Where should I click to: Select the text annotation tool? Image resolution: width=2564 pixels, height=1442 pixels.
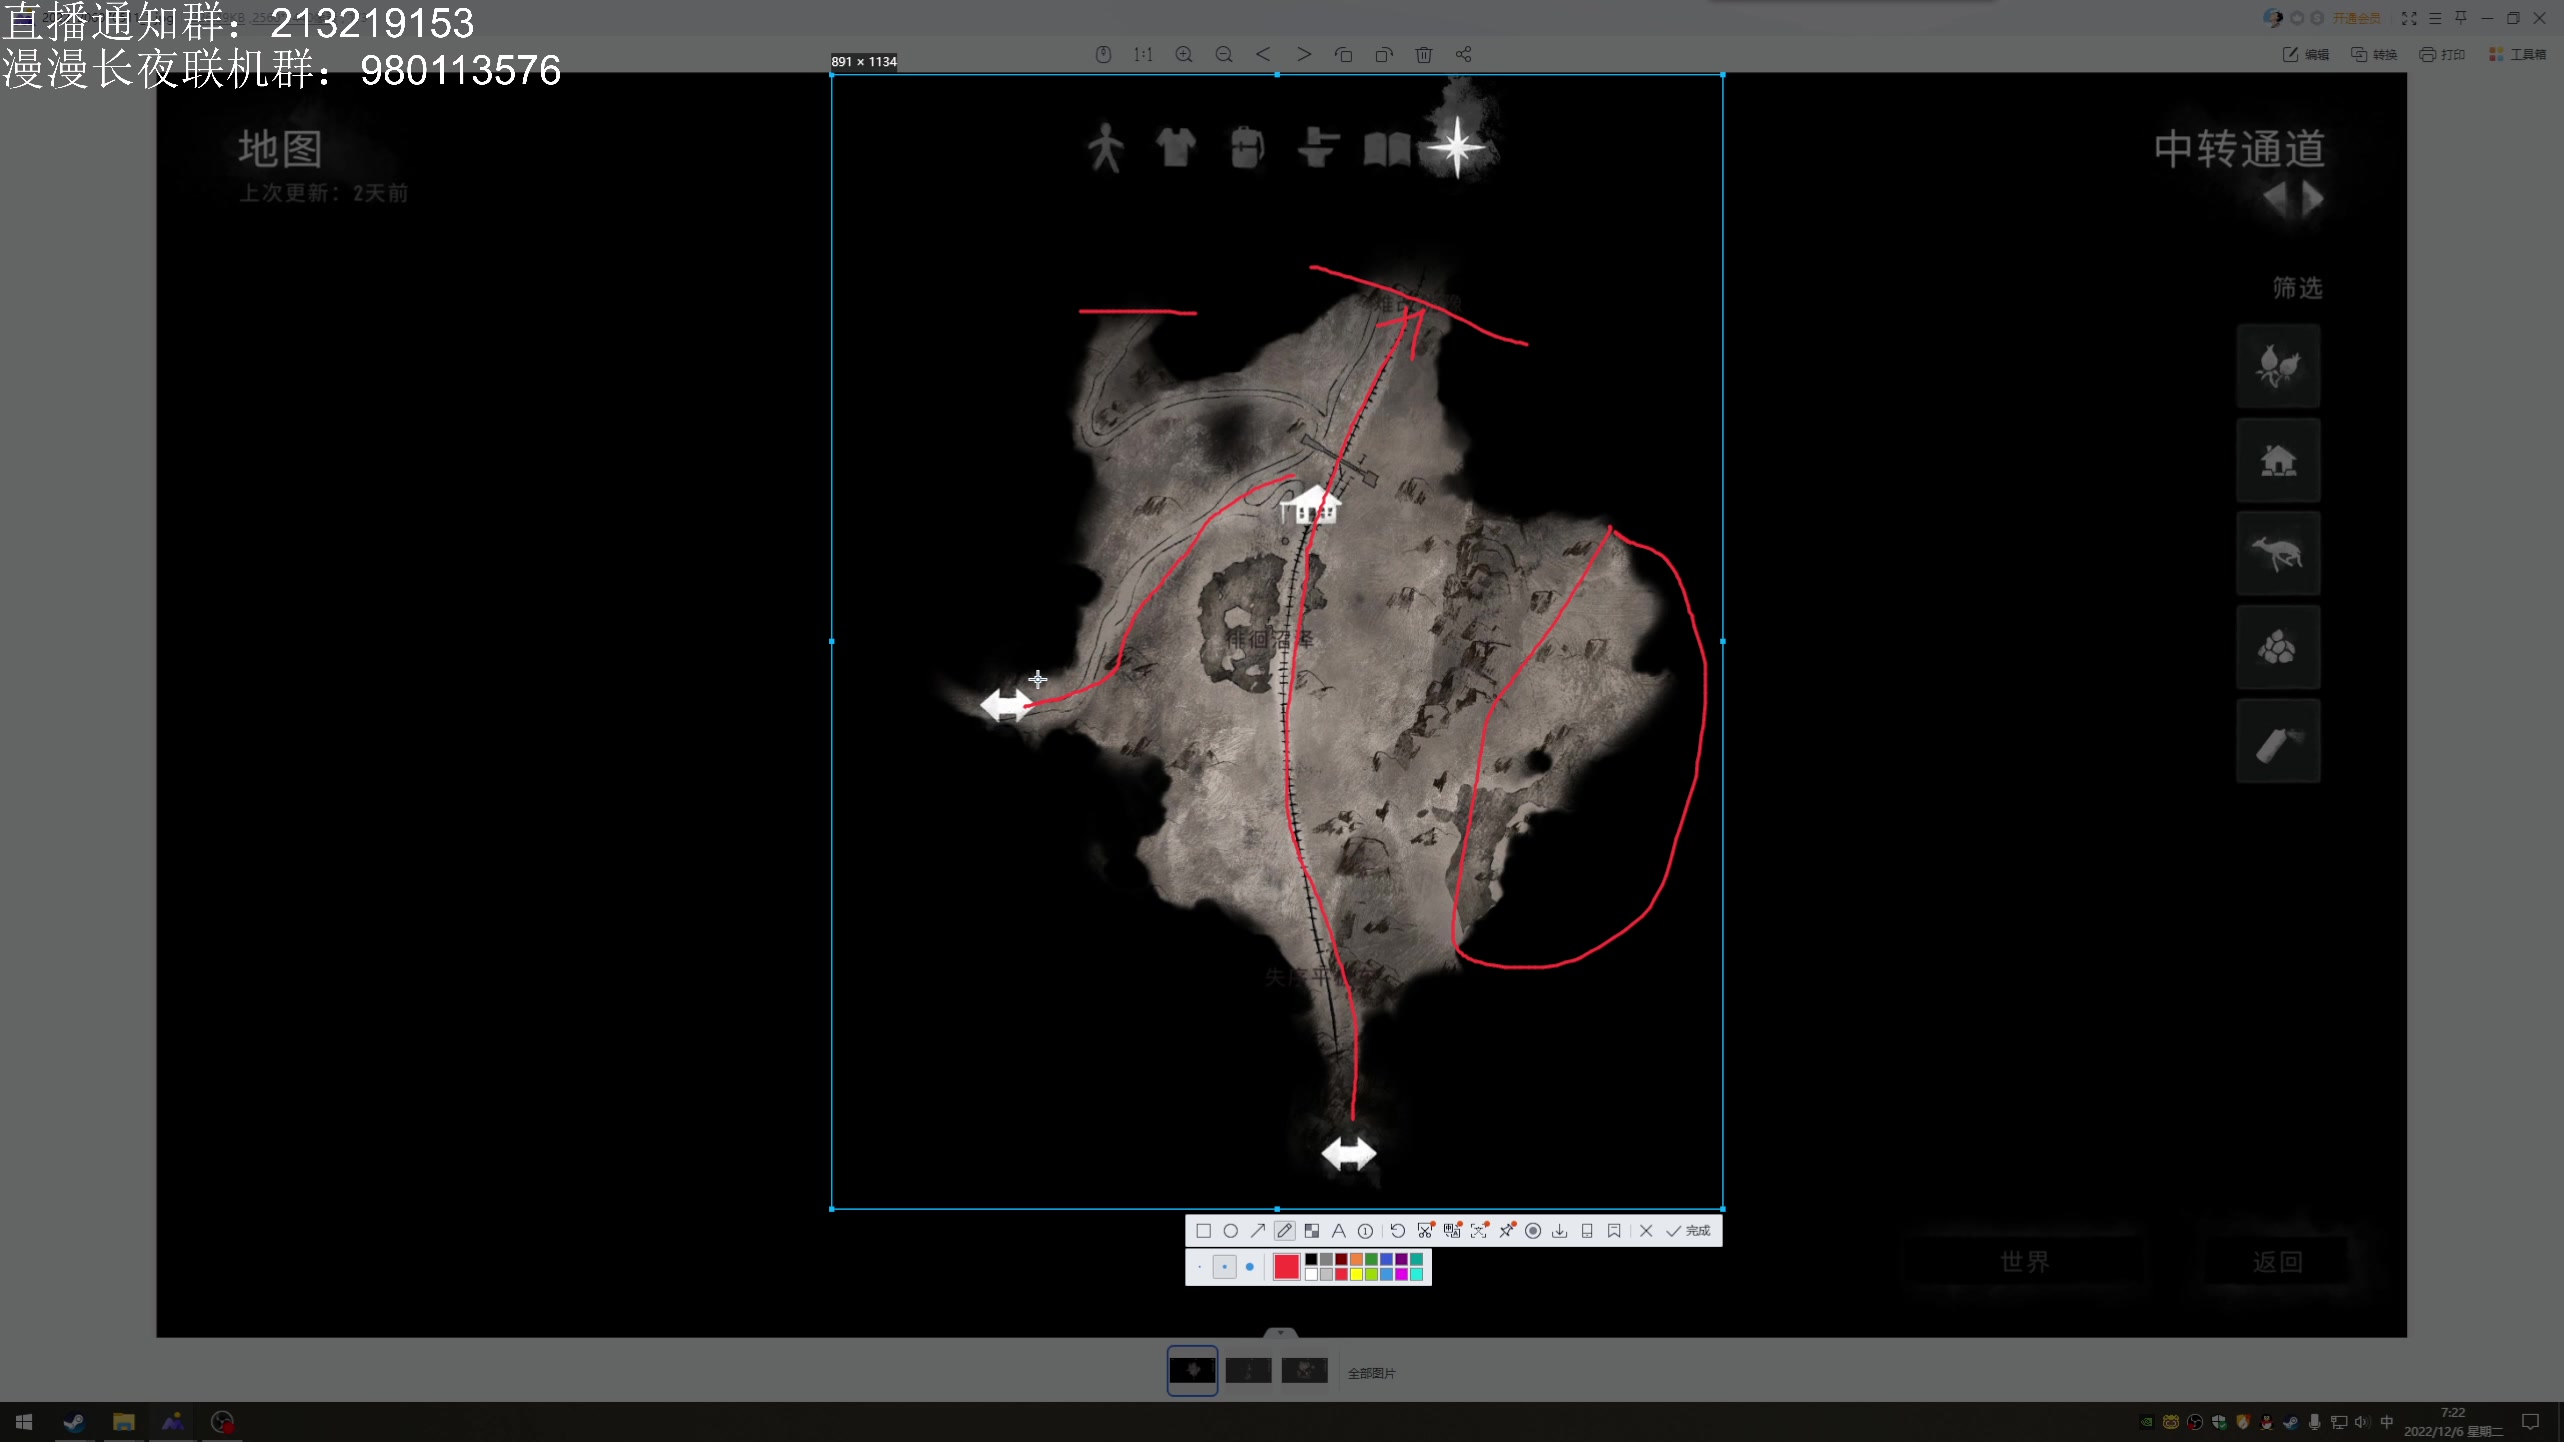pyautogui.click(x=1339, y=1231)
